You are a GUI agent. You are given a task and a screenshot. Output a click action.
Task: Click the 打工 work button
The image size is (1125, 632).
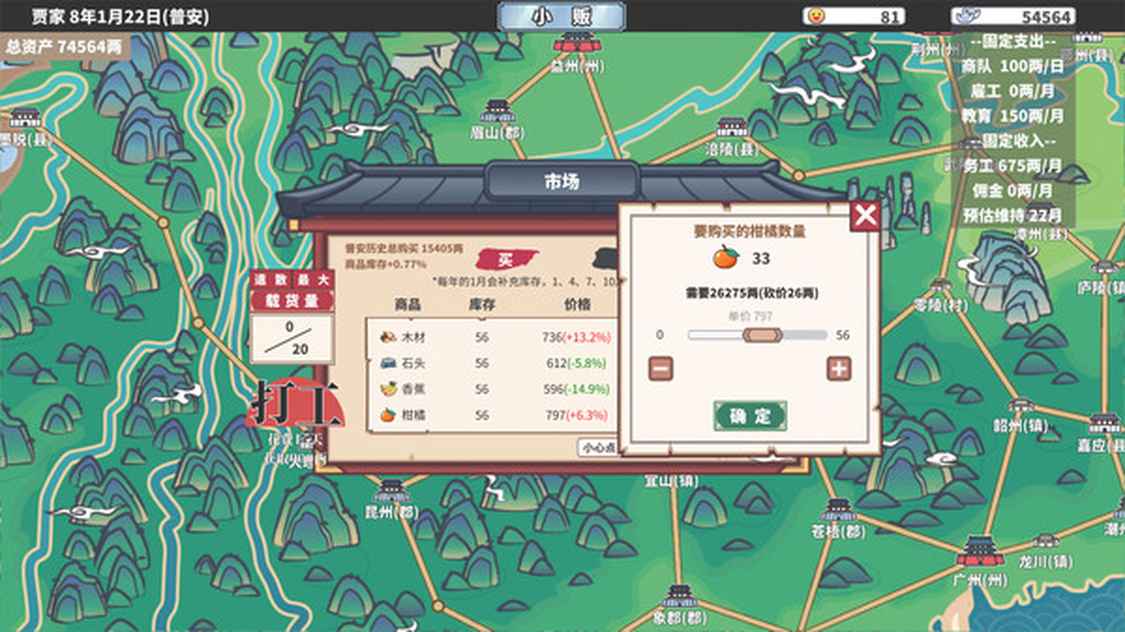pyautogui.click(x=295, y=404)
